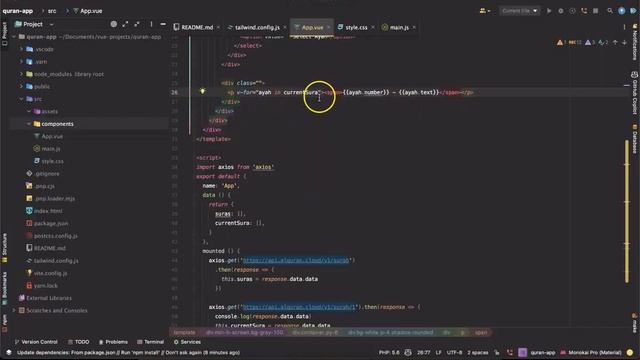Click the editor vertical scrollbar thumb

point(627,211)
